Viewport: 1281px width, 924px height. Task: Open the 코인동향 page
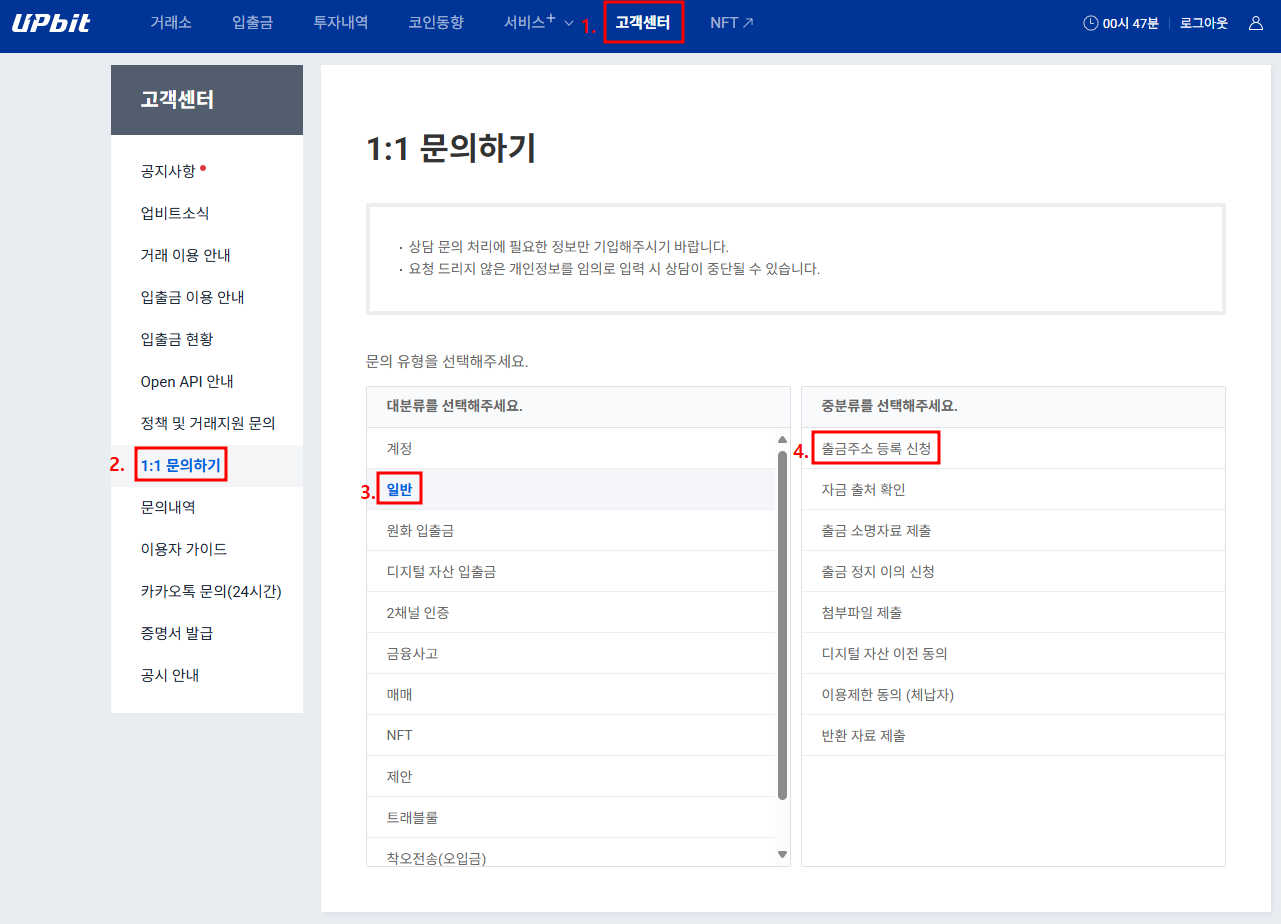pyautogui.click(x=435, y=22)
